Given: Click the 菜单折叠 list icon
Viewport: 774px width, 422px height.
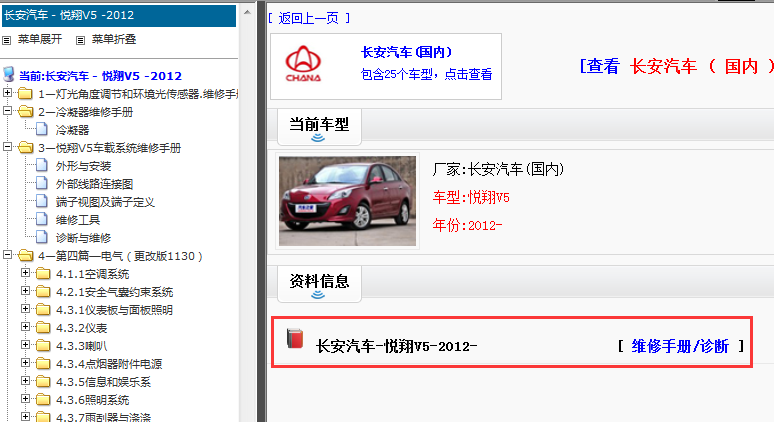Looking at the screenshot, I should (80, 40).
